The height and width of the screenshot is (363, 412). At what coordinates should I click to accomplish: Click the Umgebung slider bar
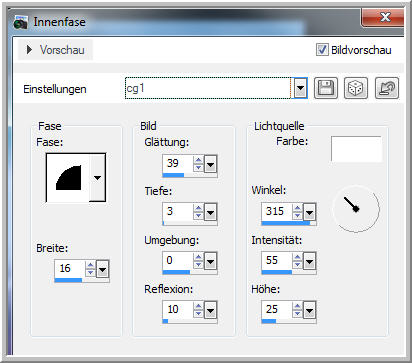pos(190,272)
